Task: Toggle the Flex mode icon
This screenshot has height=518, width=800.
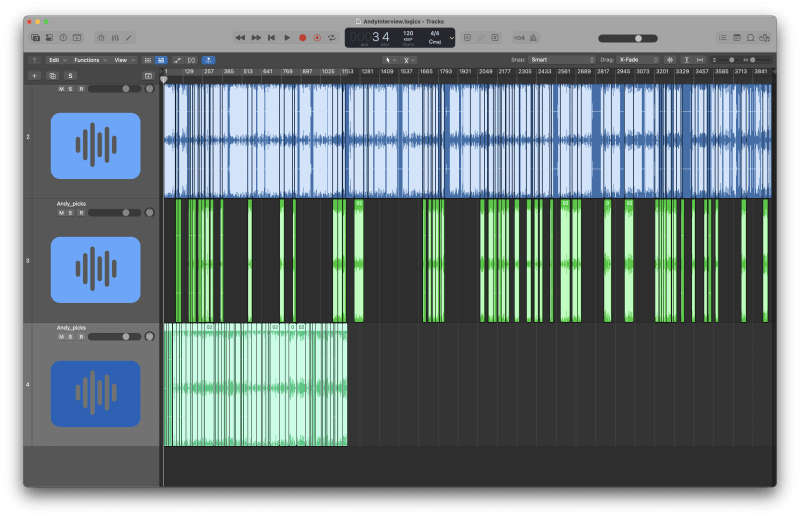Action: (191, 60)
